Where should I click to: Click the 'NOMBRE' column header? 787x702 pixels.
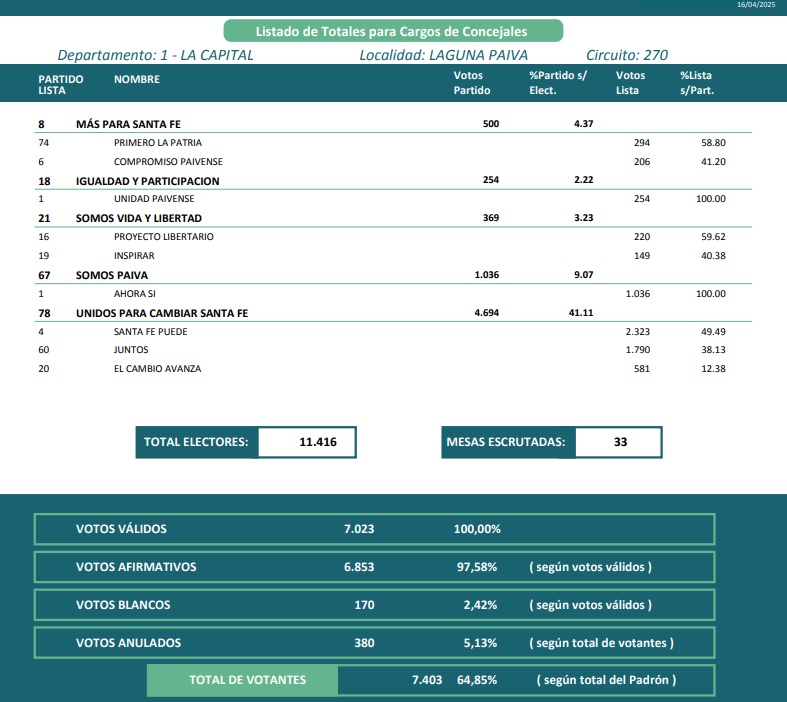137,79
